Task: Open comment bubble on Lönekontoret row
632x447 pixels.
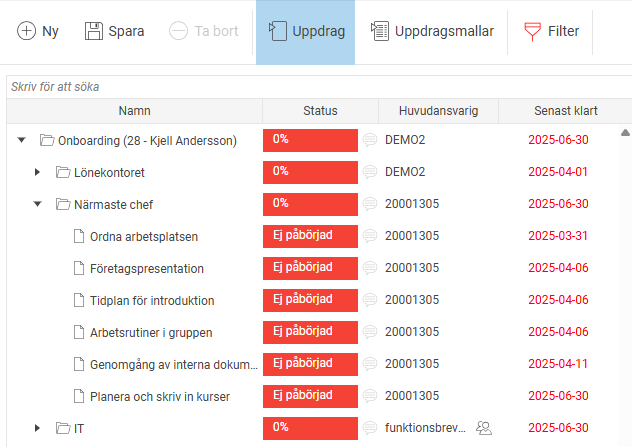Action: tap(370, 173)
